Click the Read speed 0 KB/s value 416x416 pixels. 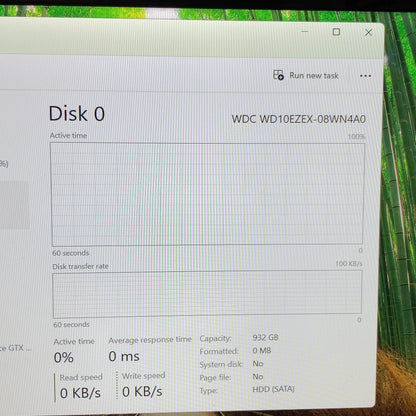pyautogui.click(x=80, y=393)
